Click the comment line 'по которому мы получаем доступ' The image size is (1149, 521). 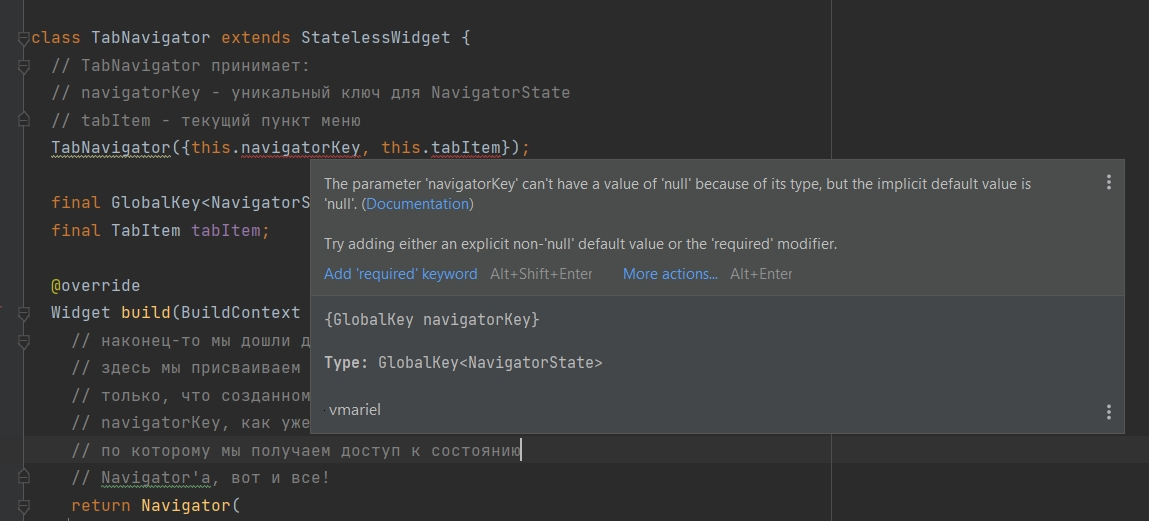pos(296,450)
